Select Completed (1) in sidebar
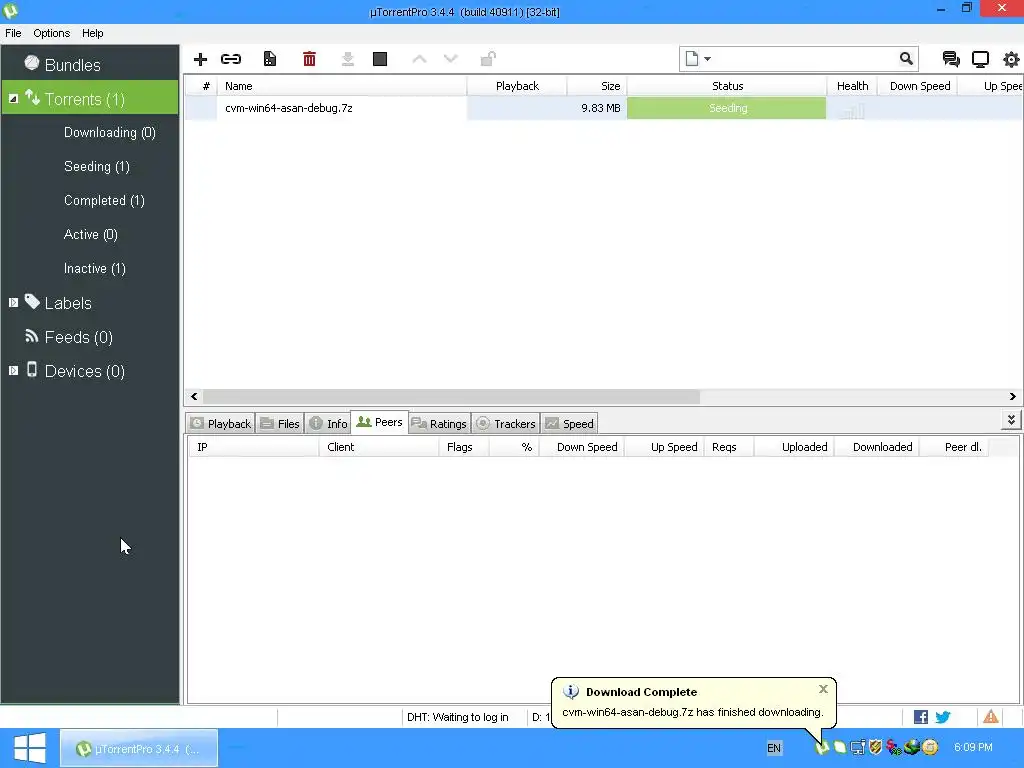 point(104,200)
